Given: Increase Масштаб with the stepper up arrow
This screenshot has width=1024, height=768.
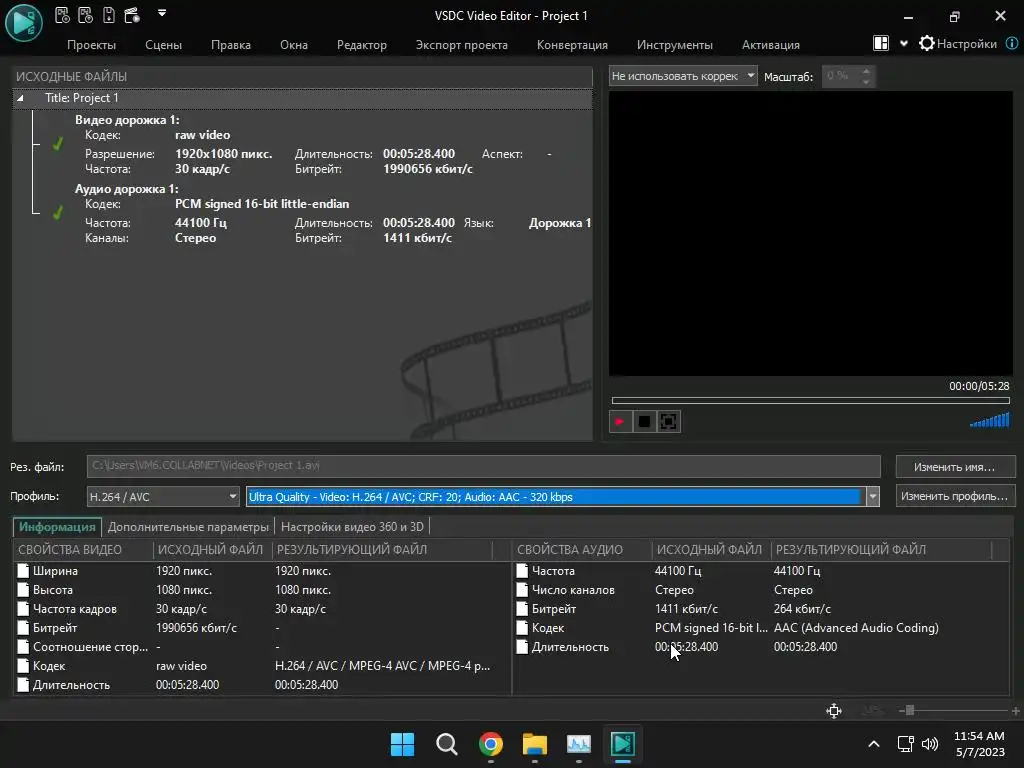Looking at the screenshot, I should pos(866,71).
